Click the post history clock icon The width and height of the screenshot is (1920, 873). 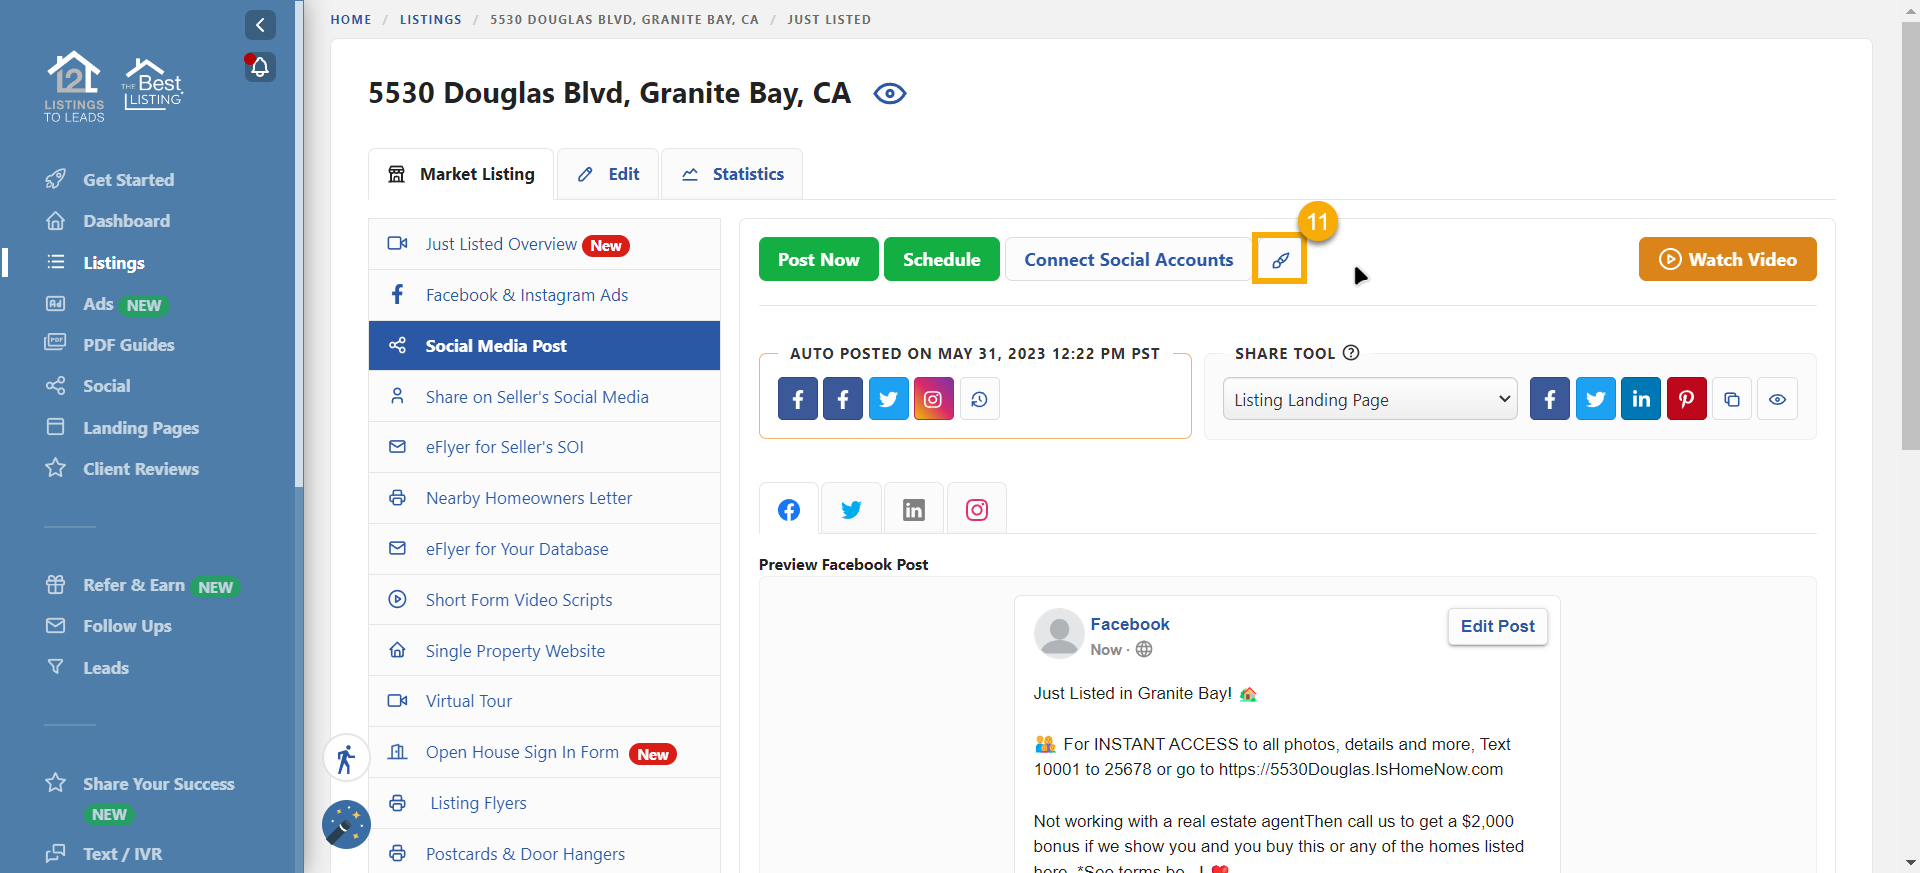(x=979, y=399)
